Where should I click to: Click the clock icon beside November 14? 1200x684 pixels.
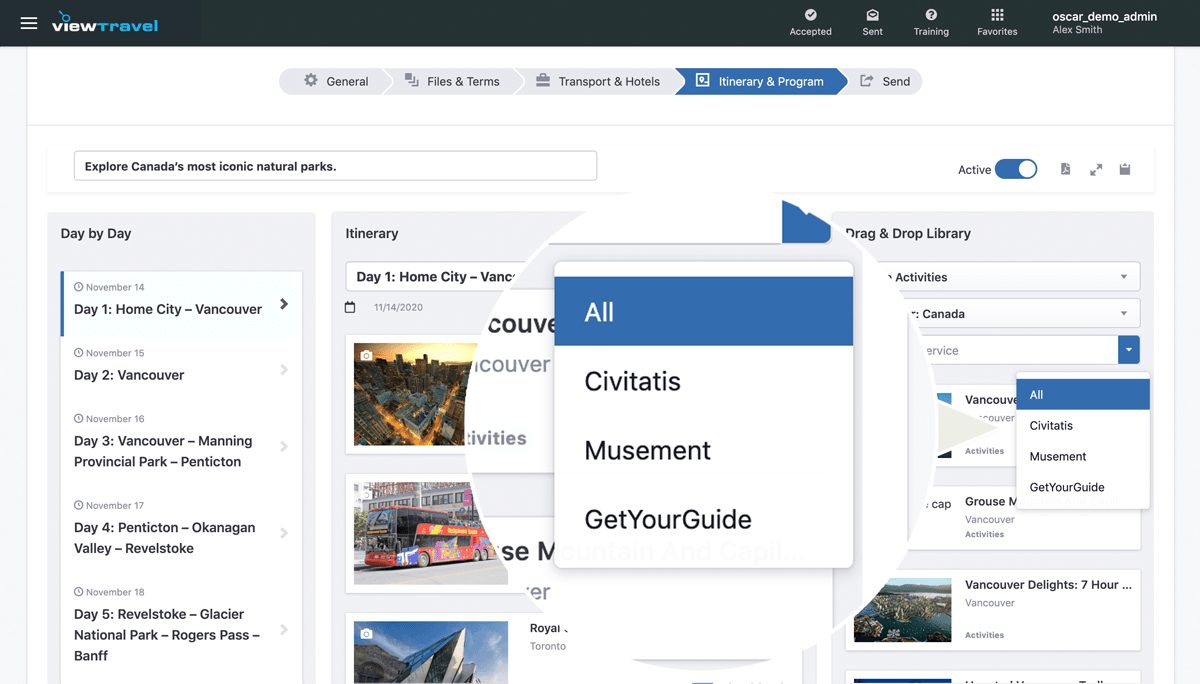coord(79,287)
